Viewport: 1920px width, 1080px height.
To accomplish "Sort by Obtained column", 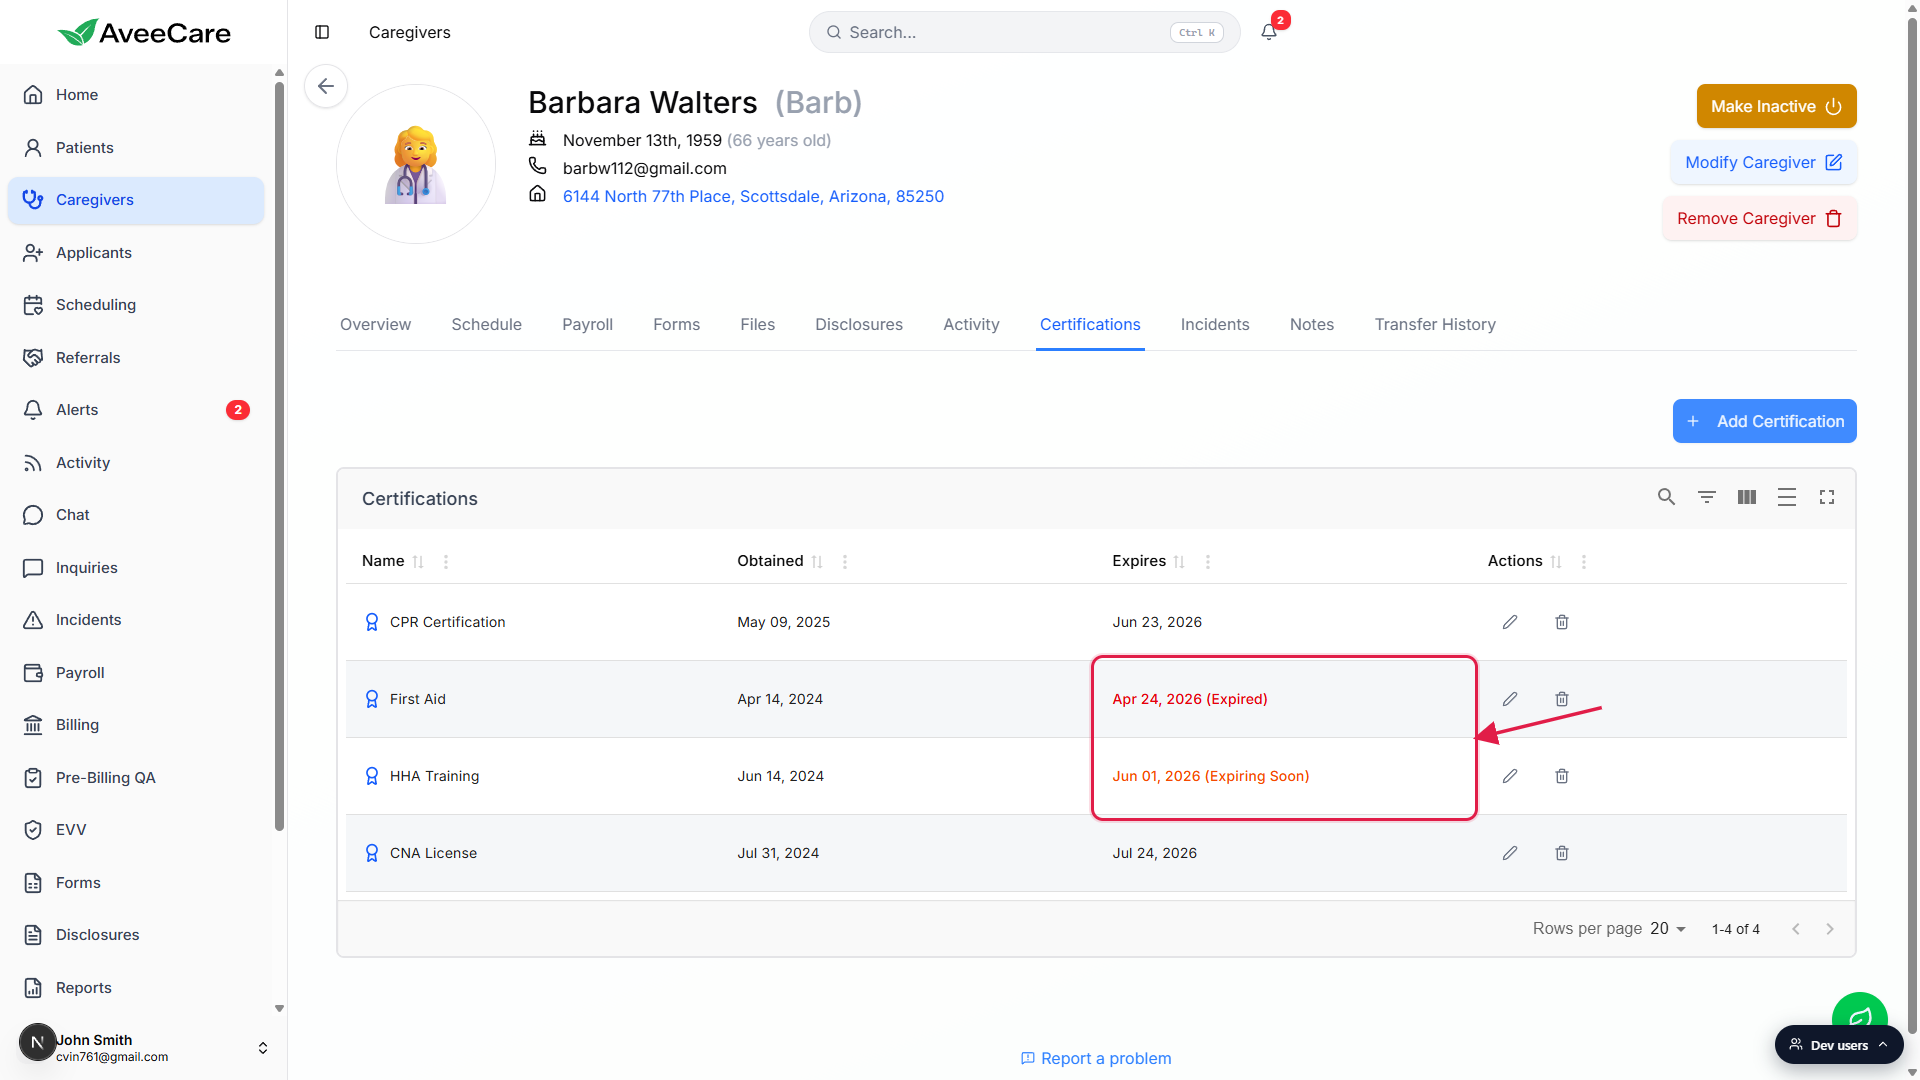I will 817,562.
